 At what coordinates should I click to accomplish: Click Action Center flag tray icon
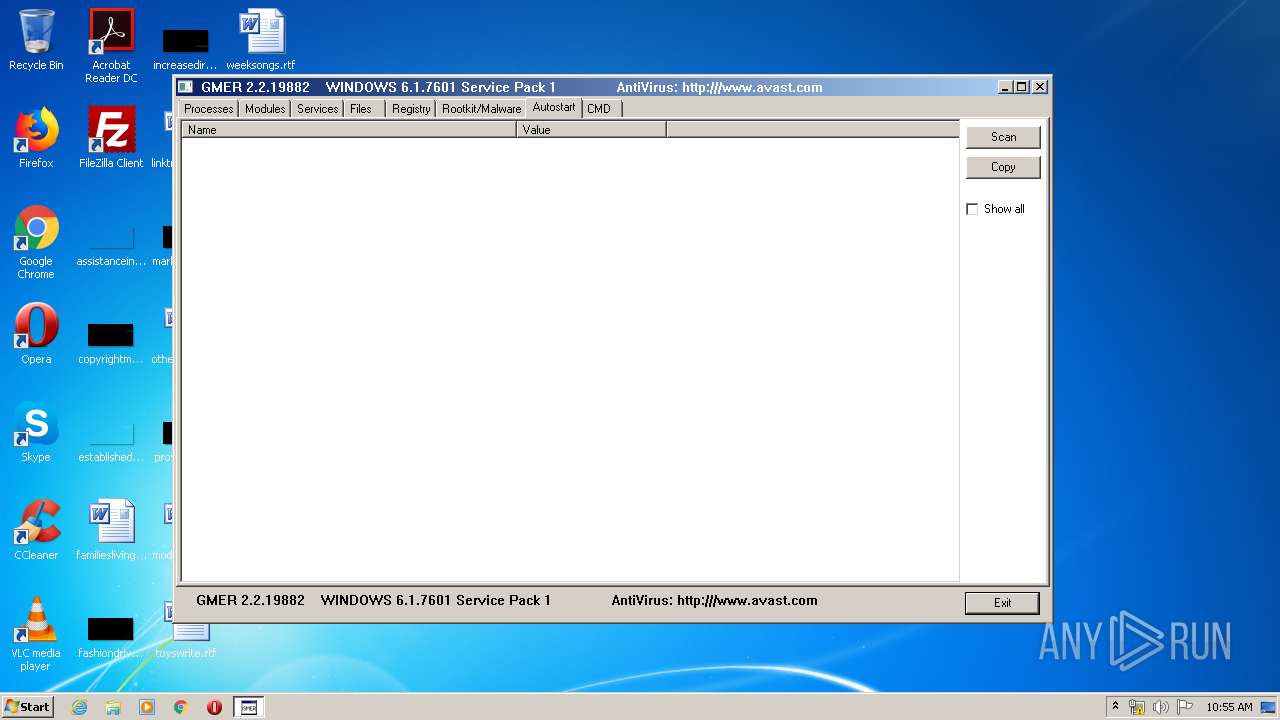pos(1185,707)
